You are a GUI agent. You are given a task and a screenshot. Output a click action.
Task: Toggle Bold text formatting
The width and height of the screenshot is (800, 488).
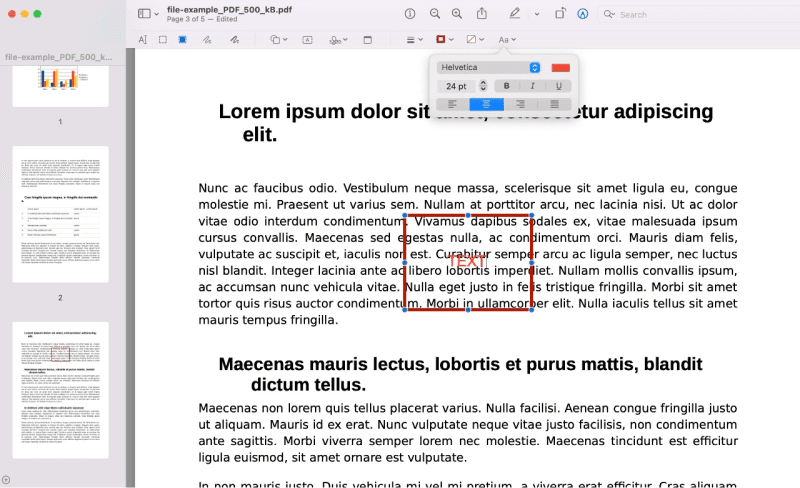507,86
